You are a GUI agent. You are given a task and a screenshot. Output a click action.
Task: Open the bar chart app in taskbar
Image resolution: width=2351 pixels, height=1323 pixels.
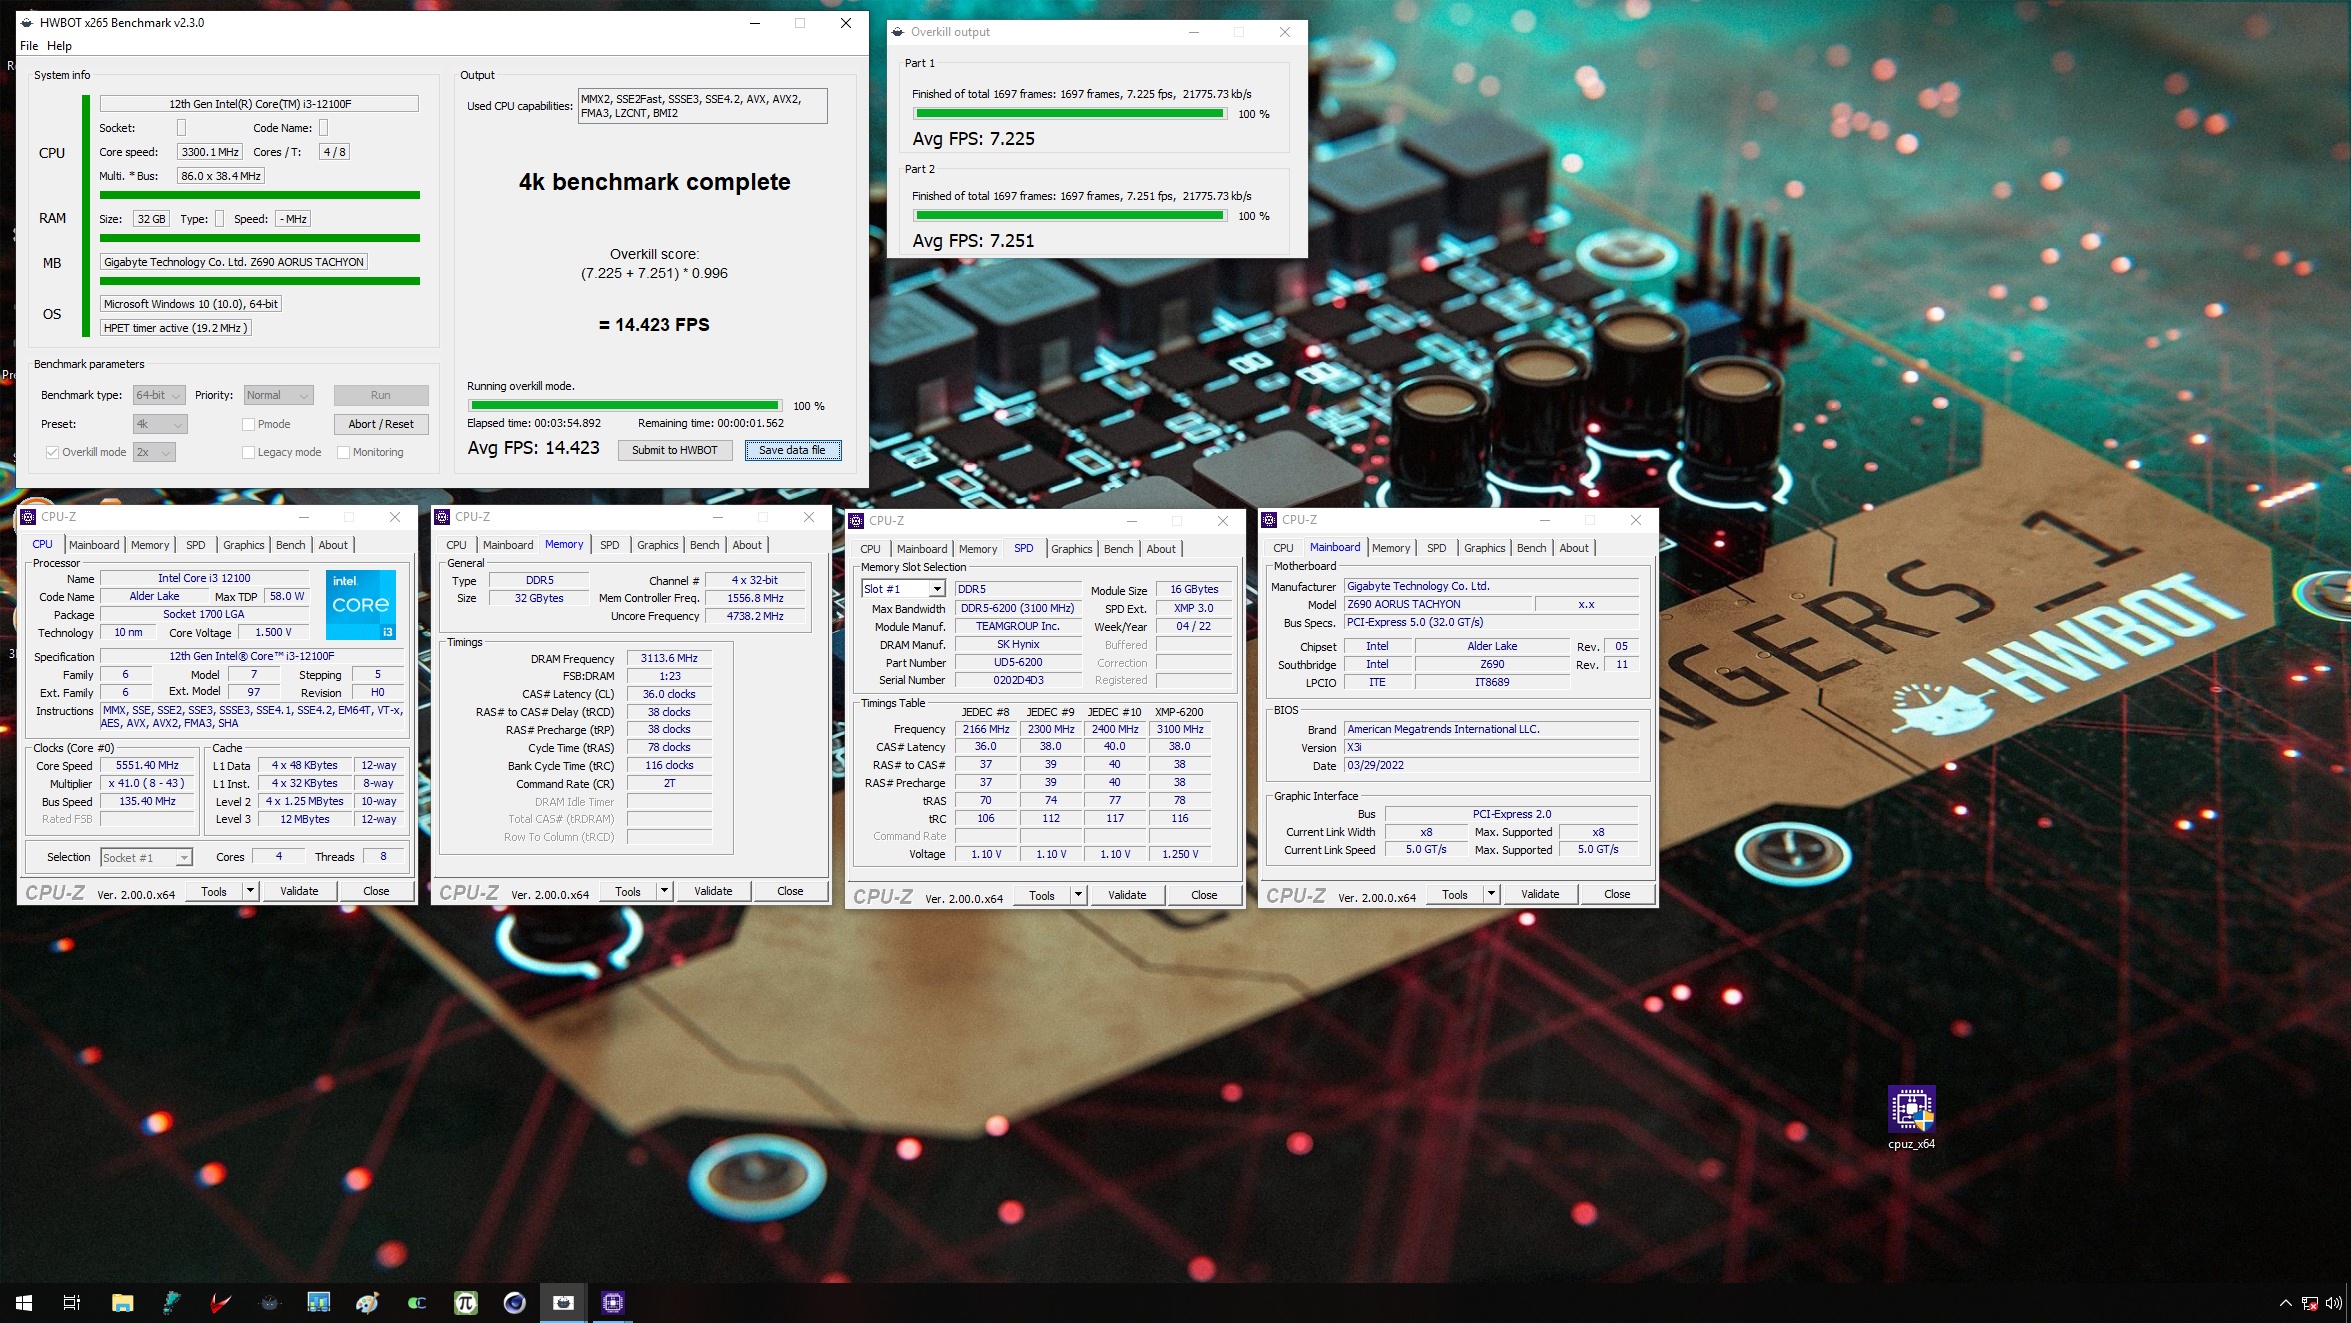point(318,1303)
